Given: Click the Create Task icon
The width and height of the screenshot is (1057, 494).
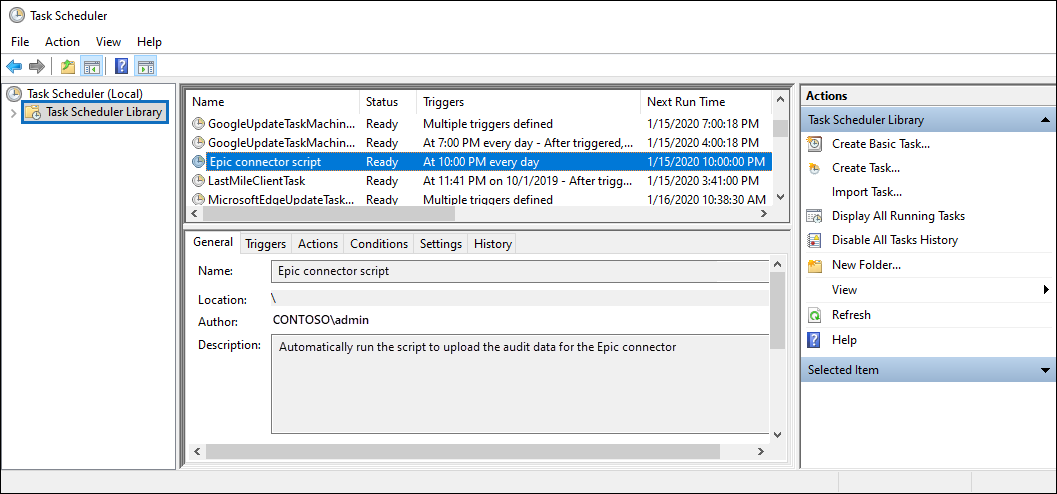Looking at the screenshot, I should tap(815, 168).
